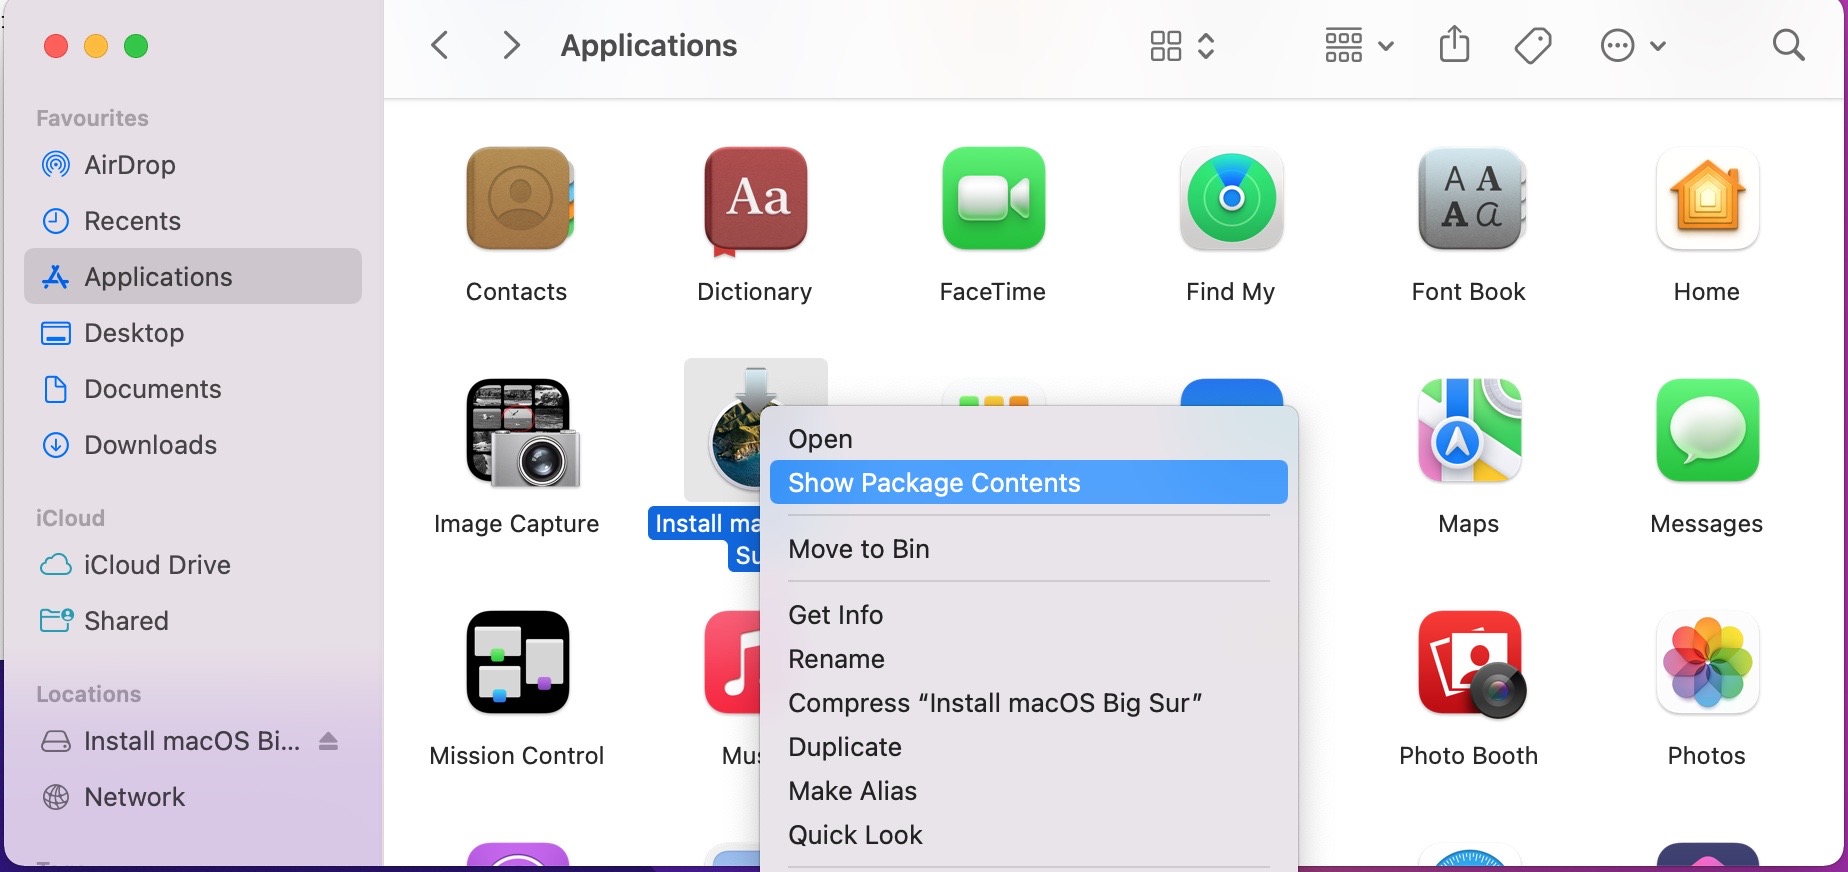The width and height of the screenshot is (1848, 872).
Task: Select Applications in the sidebar
Action: 193,277
